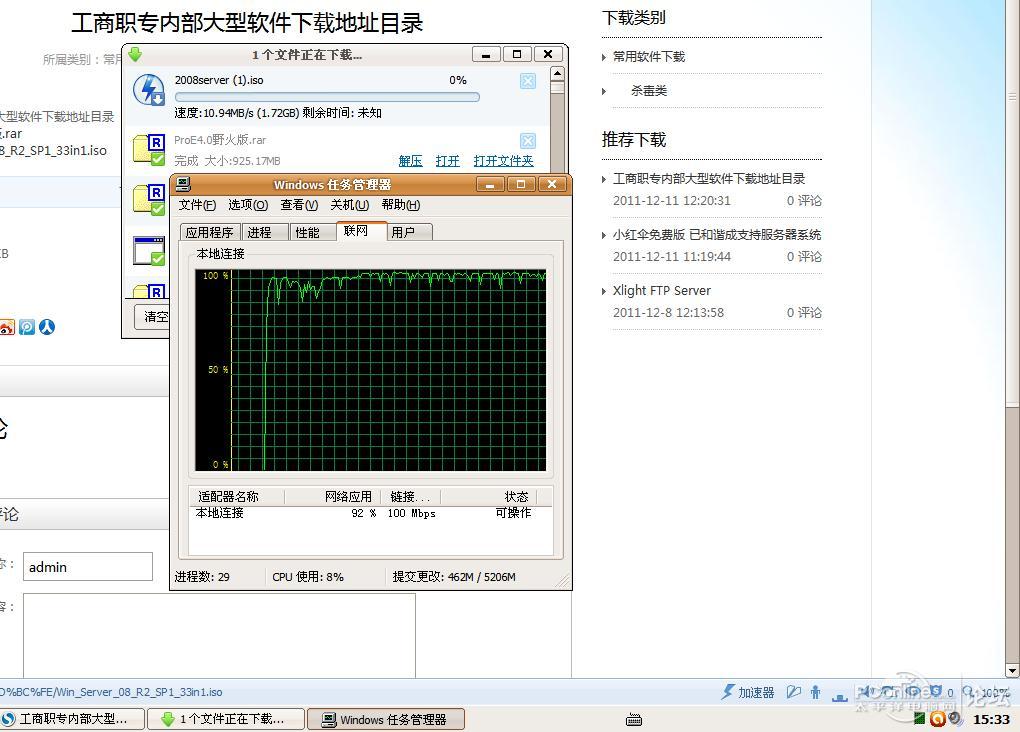The image size is (1020, 732).
Task: Click the 2008server (1).iso download progress bar
Action: (x=327, y=97)
